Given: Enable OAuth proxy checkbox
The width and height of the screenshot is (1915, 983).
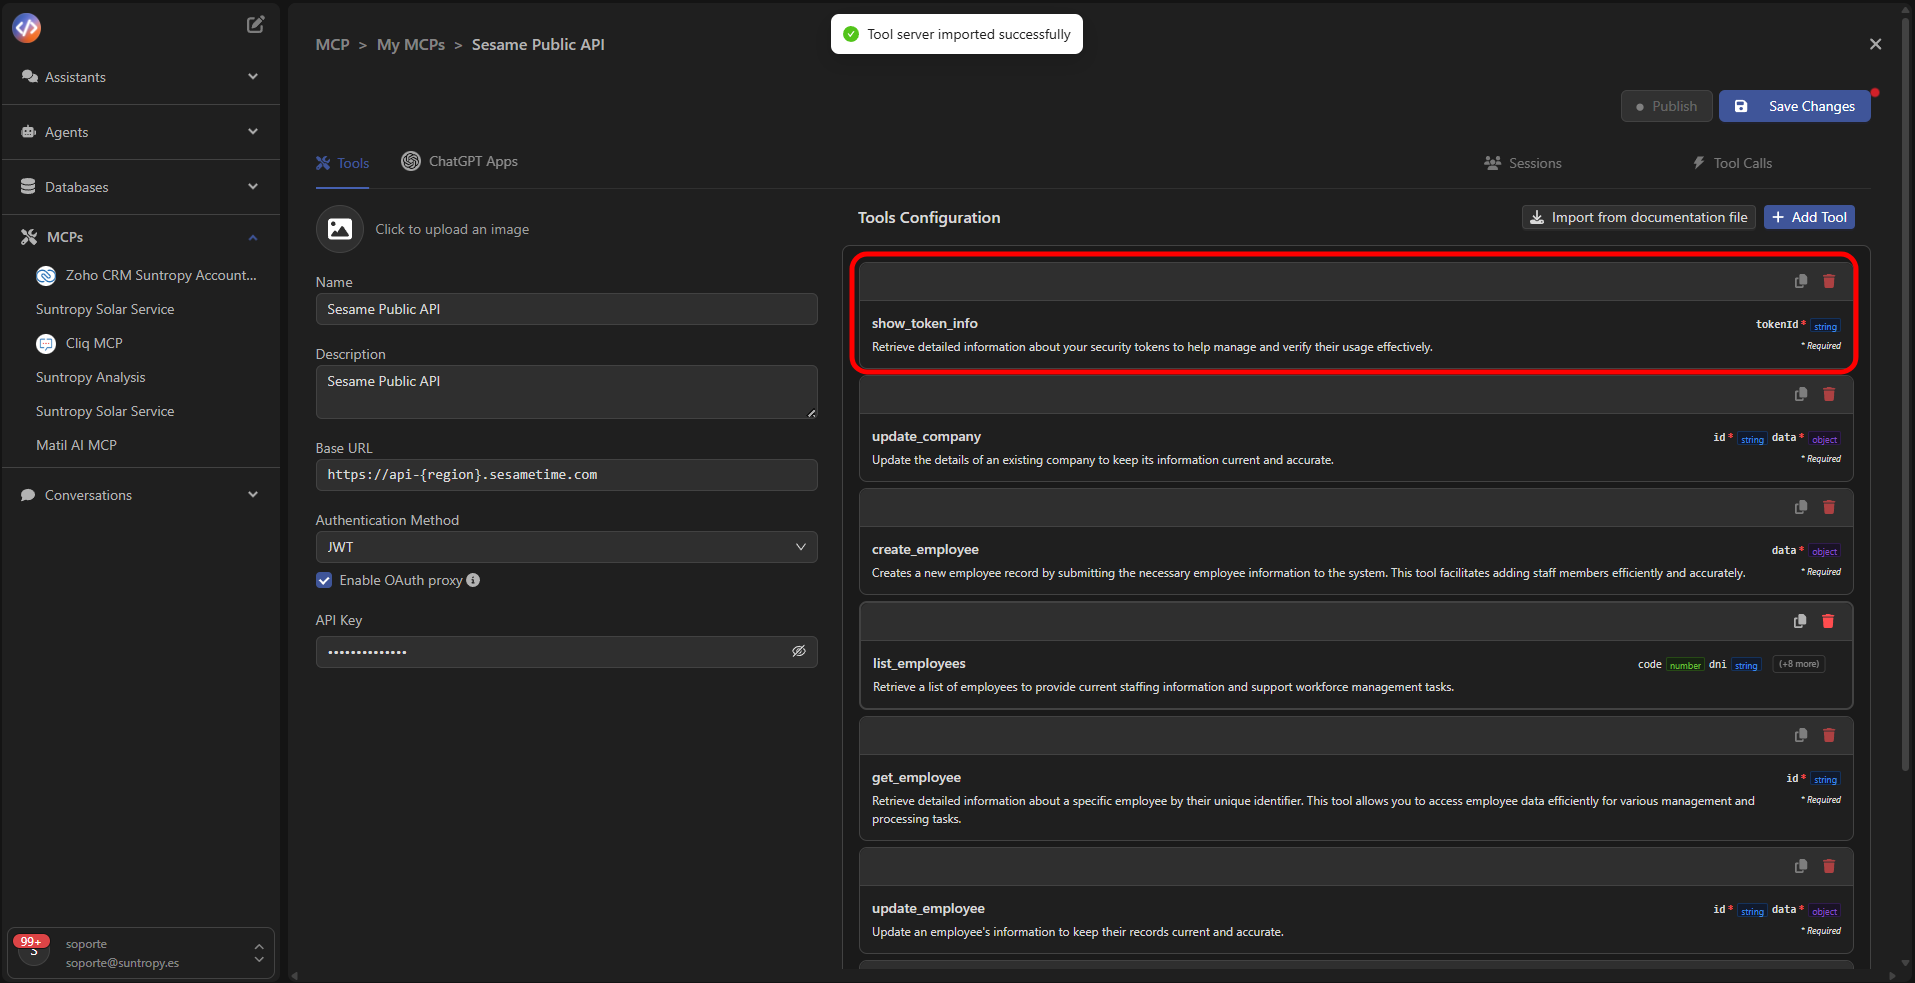Looking at the screenshot, I should (x=323, y=580).
